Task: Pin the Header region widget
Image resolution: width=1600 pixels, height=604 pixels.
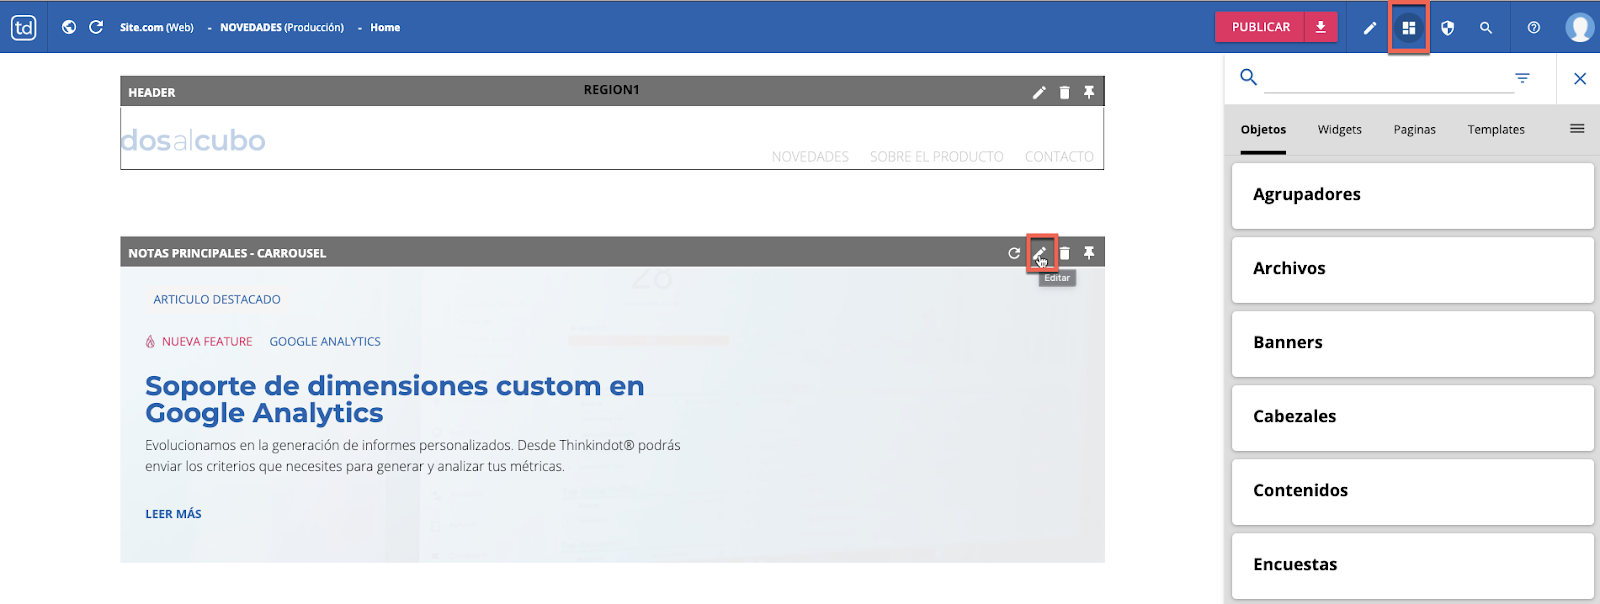Action: [1089, 92]
